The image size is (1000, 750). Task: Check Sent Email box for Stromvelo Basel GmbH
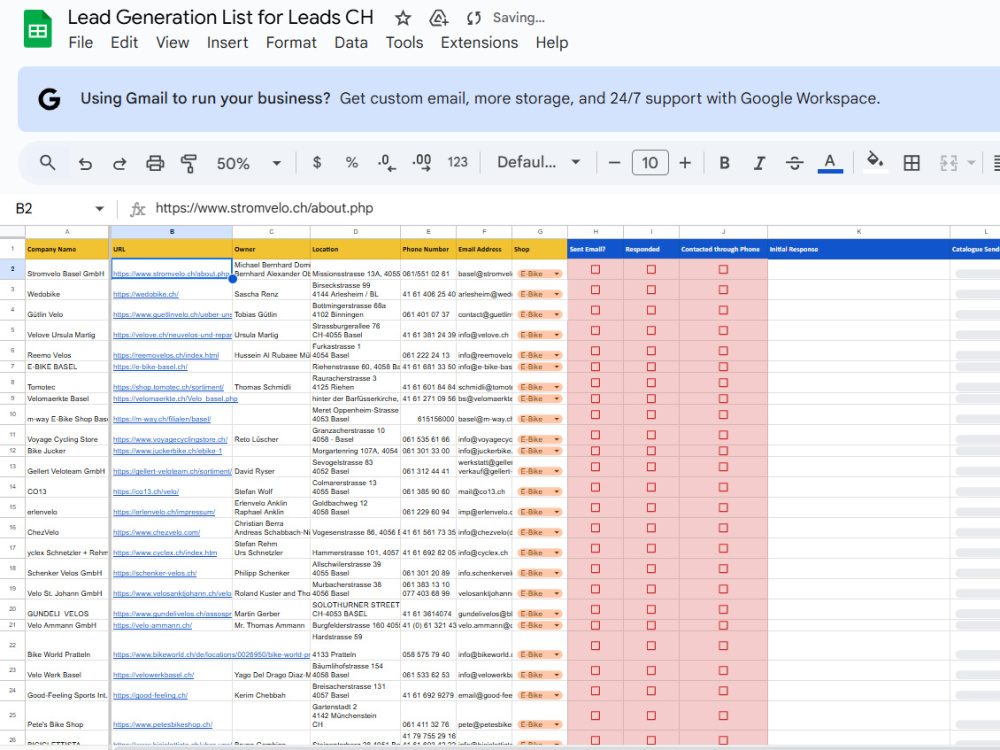595,269
